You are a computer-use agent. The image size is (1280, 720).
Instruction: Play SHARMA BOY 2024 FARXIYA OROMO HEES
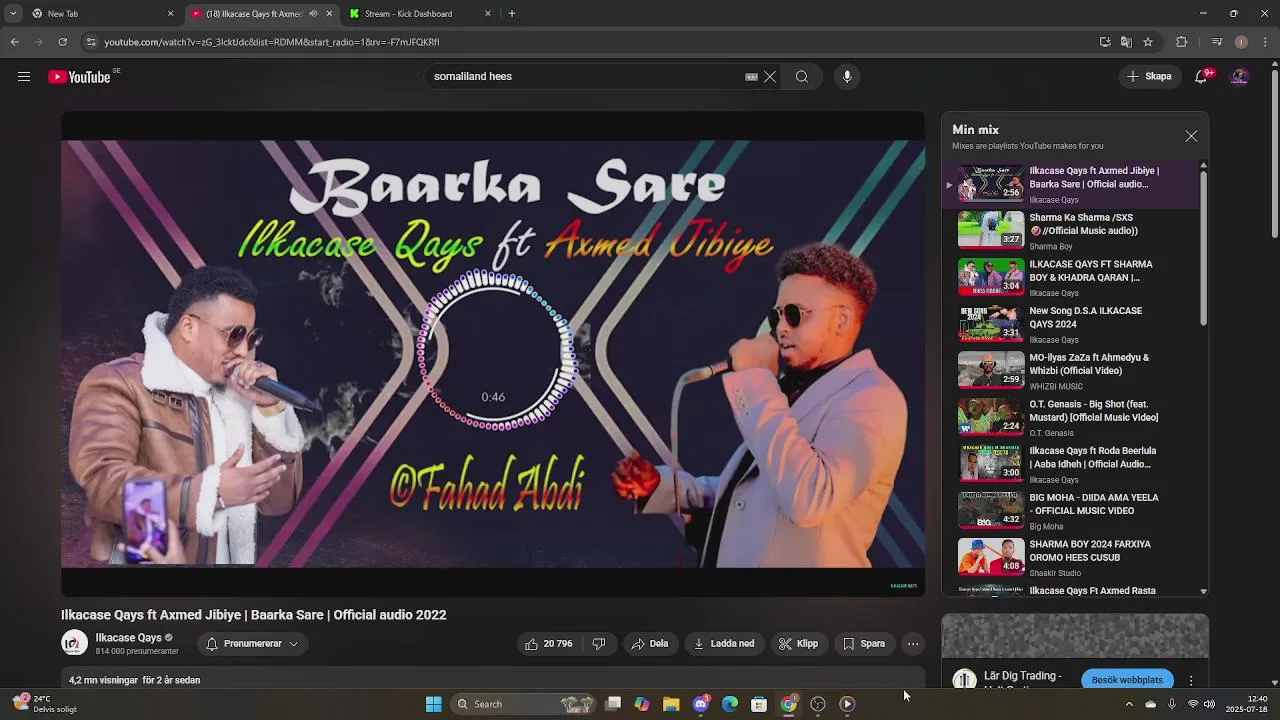1070,557
